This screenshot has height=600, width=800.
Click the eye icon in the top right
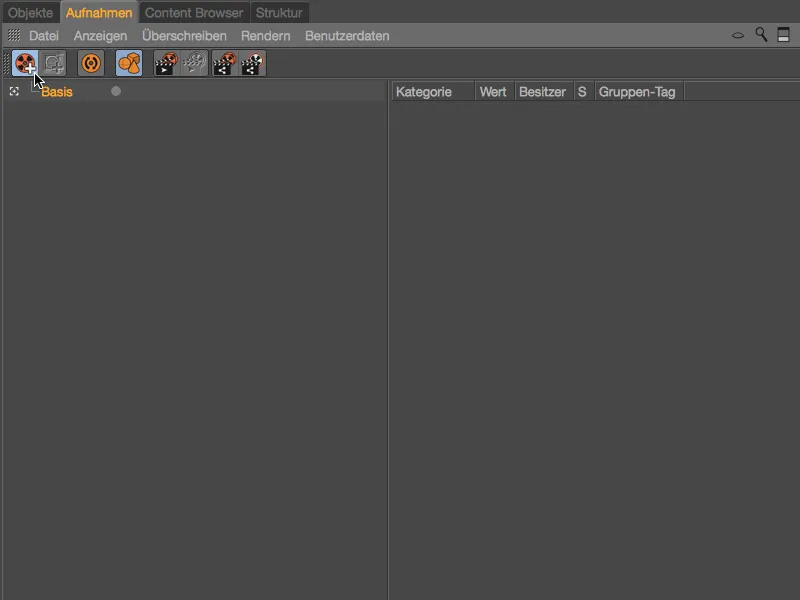pos(738,35)
